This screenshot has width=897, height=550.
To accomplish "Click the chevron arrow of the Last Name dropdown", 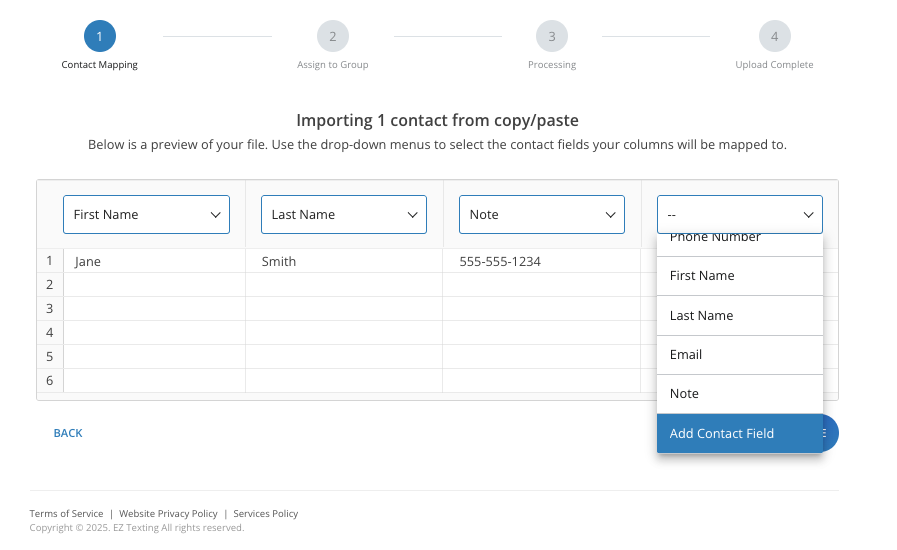I will point(412,215).
